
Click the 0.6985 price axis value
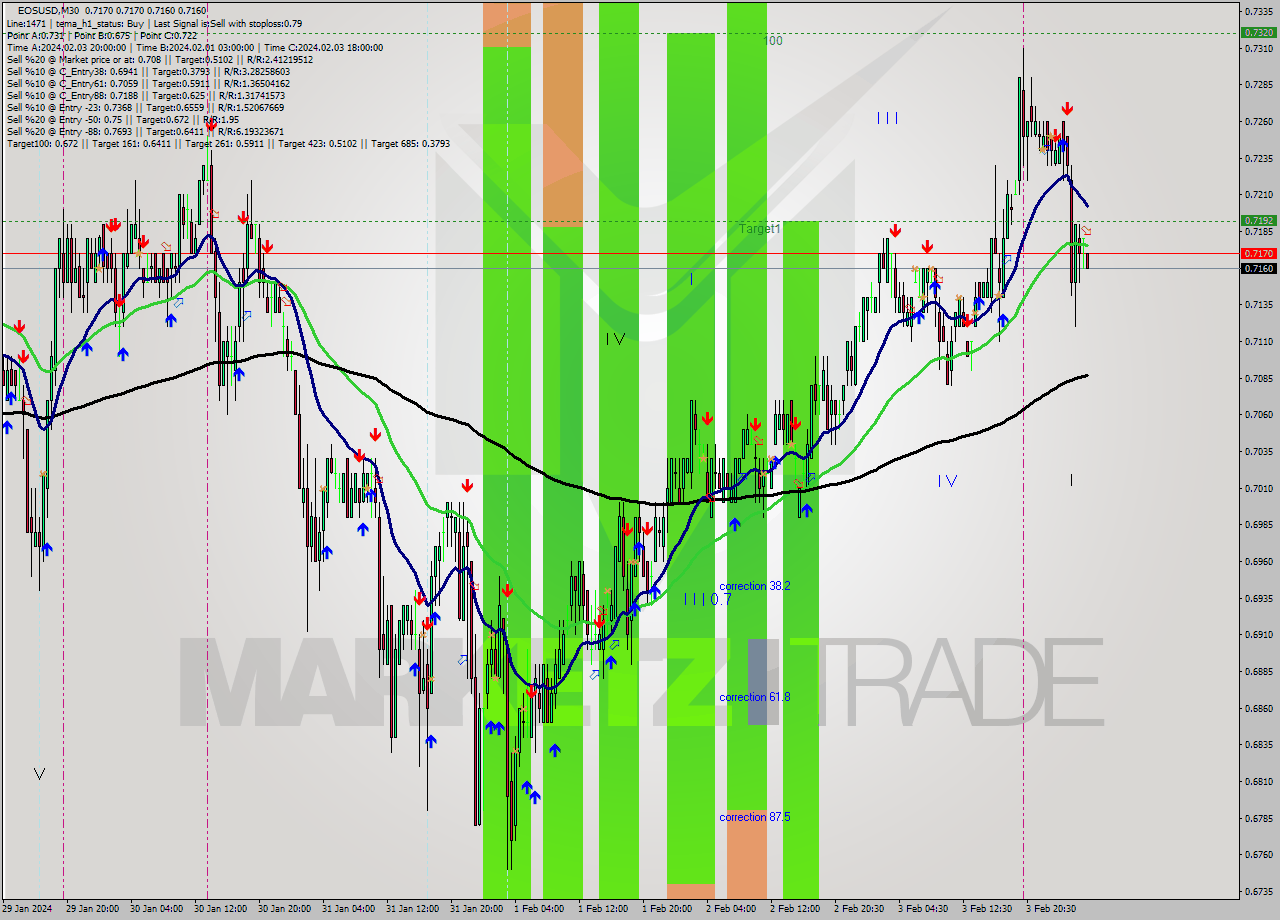1258,524
